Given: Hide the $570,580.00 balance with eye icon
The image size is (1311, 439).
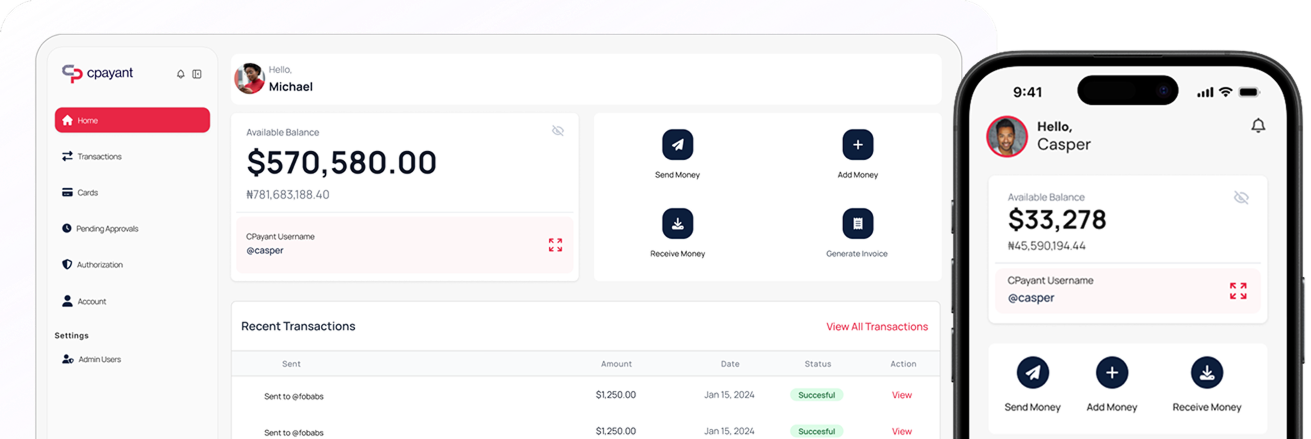Looking at the screenshot, I should (x=558, y=131).
